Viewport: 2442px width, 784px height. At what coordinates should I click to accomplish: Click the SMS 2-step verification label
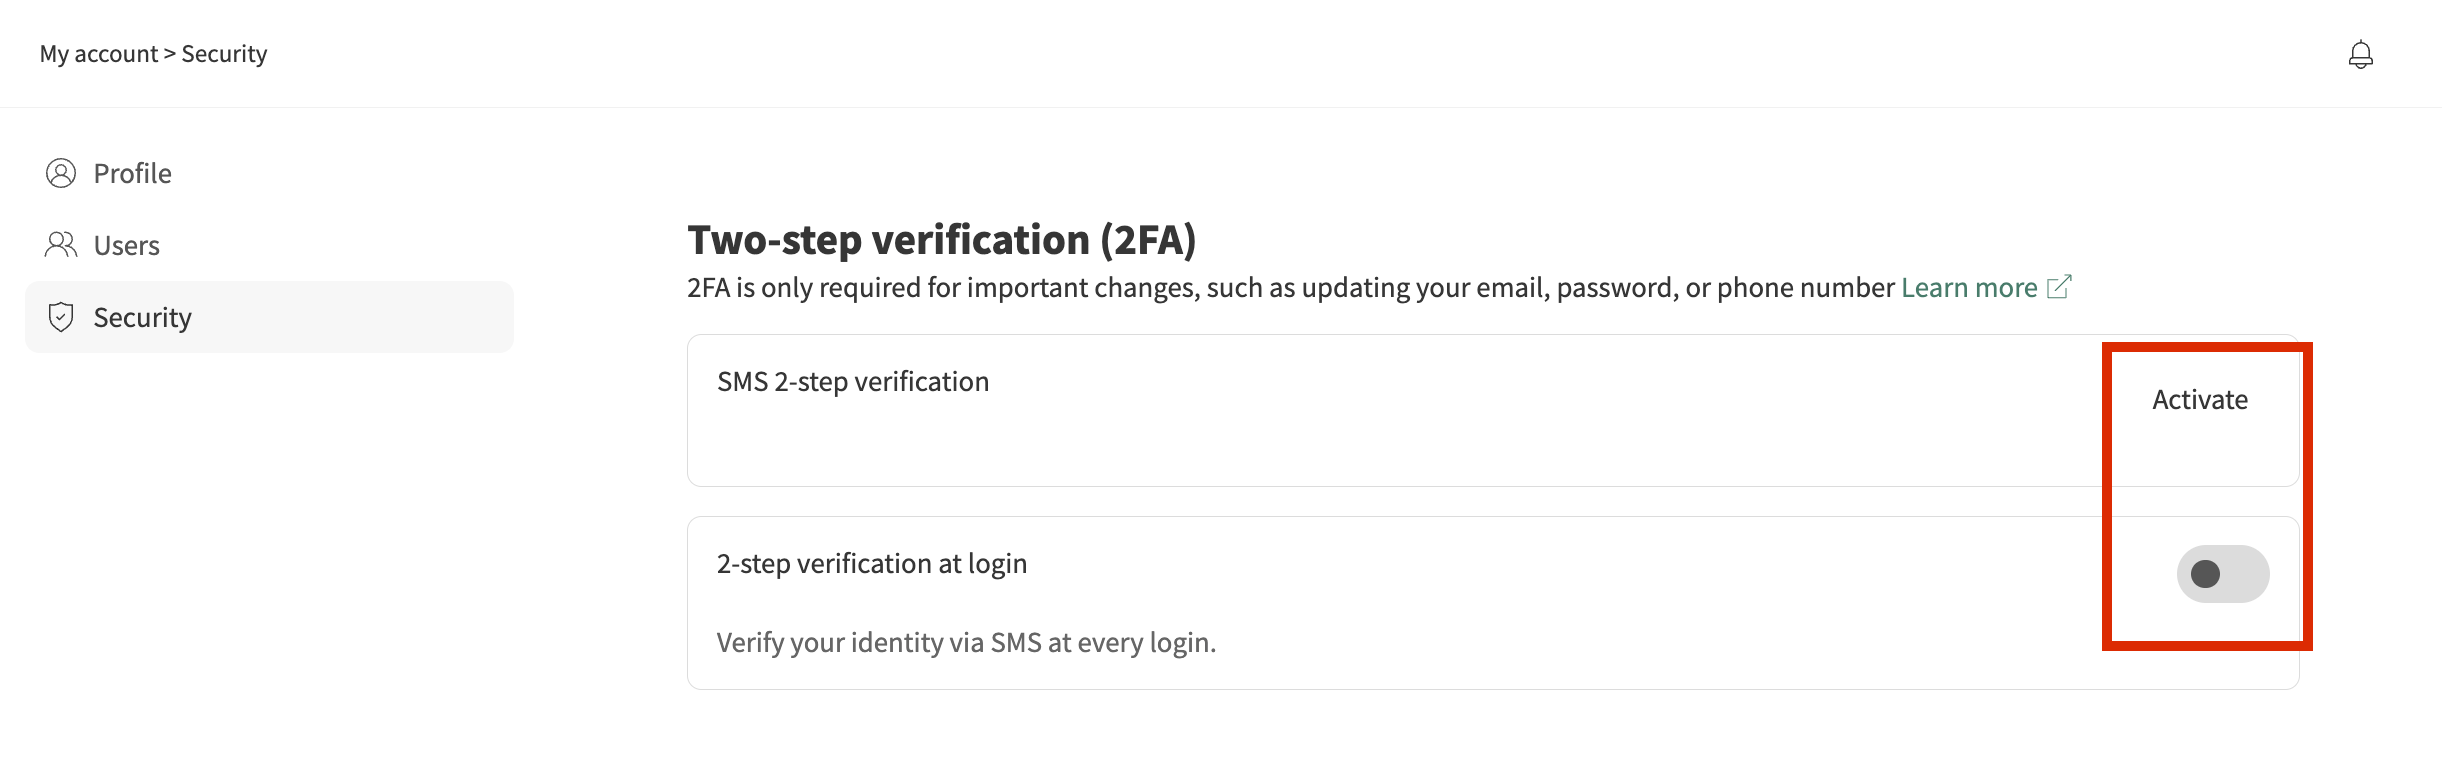click(x=852, y=382)
